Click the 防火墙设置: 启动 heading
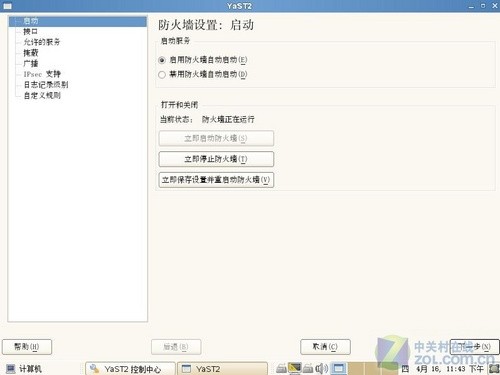The image size is (500, 375). click(x=206, y=25)
